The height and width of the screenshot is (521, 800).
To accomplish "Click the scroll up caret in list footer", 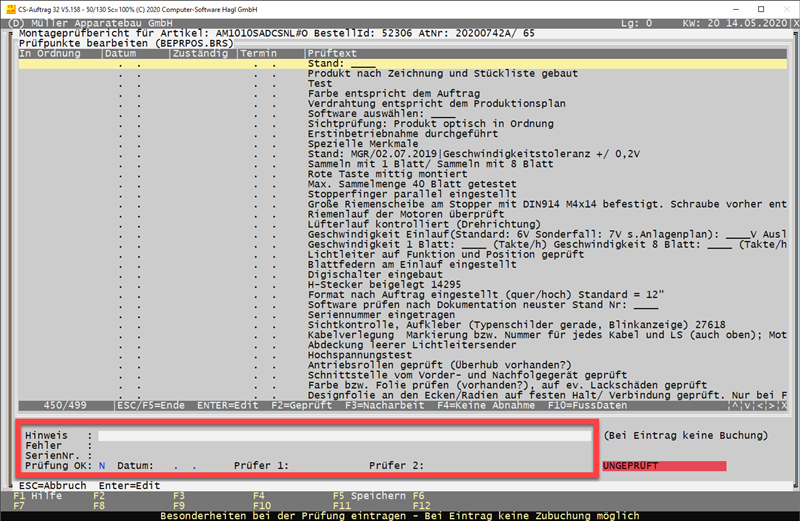I will [735, 405].
